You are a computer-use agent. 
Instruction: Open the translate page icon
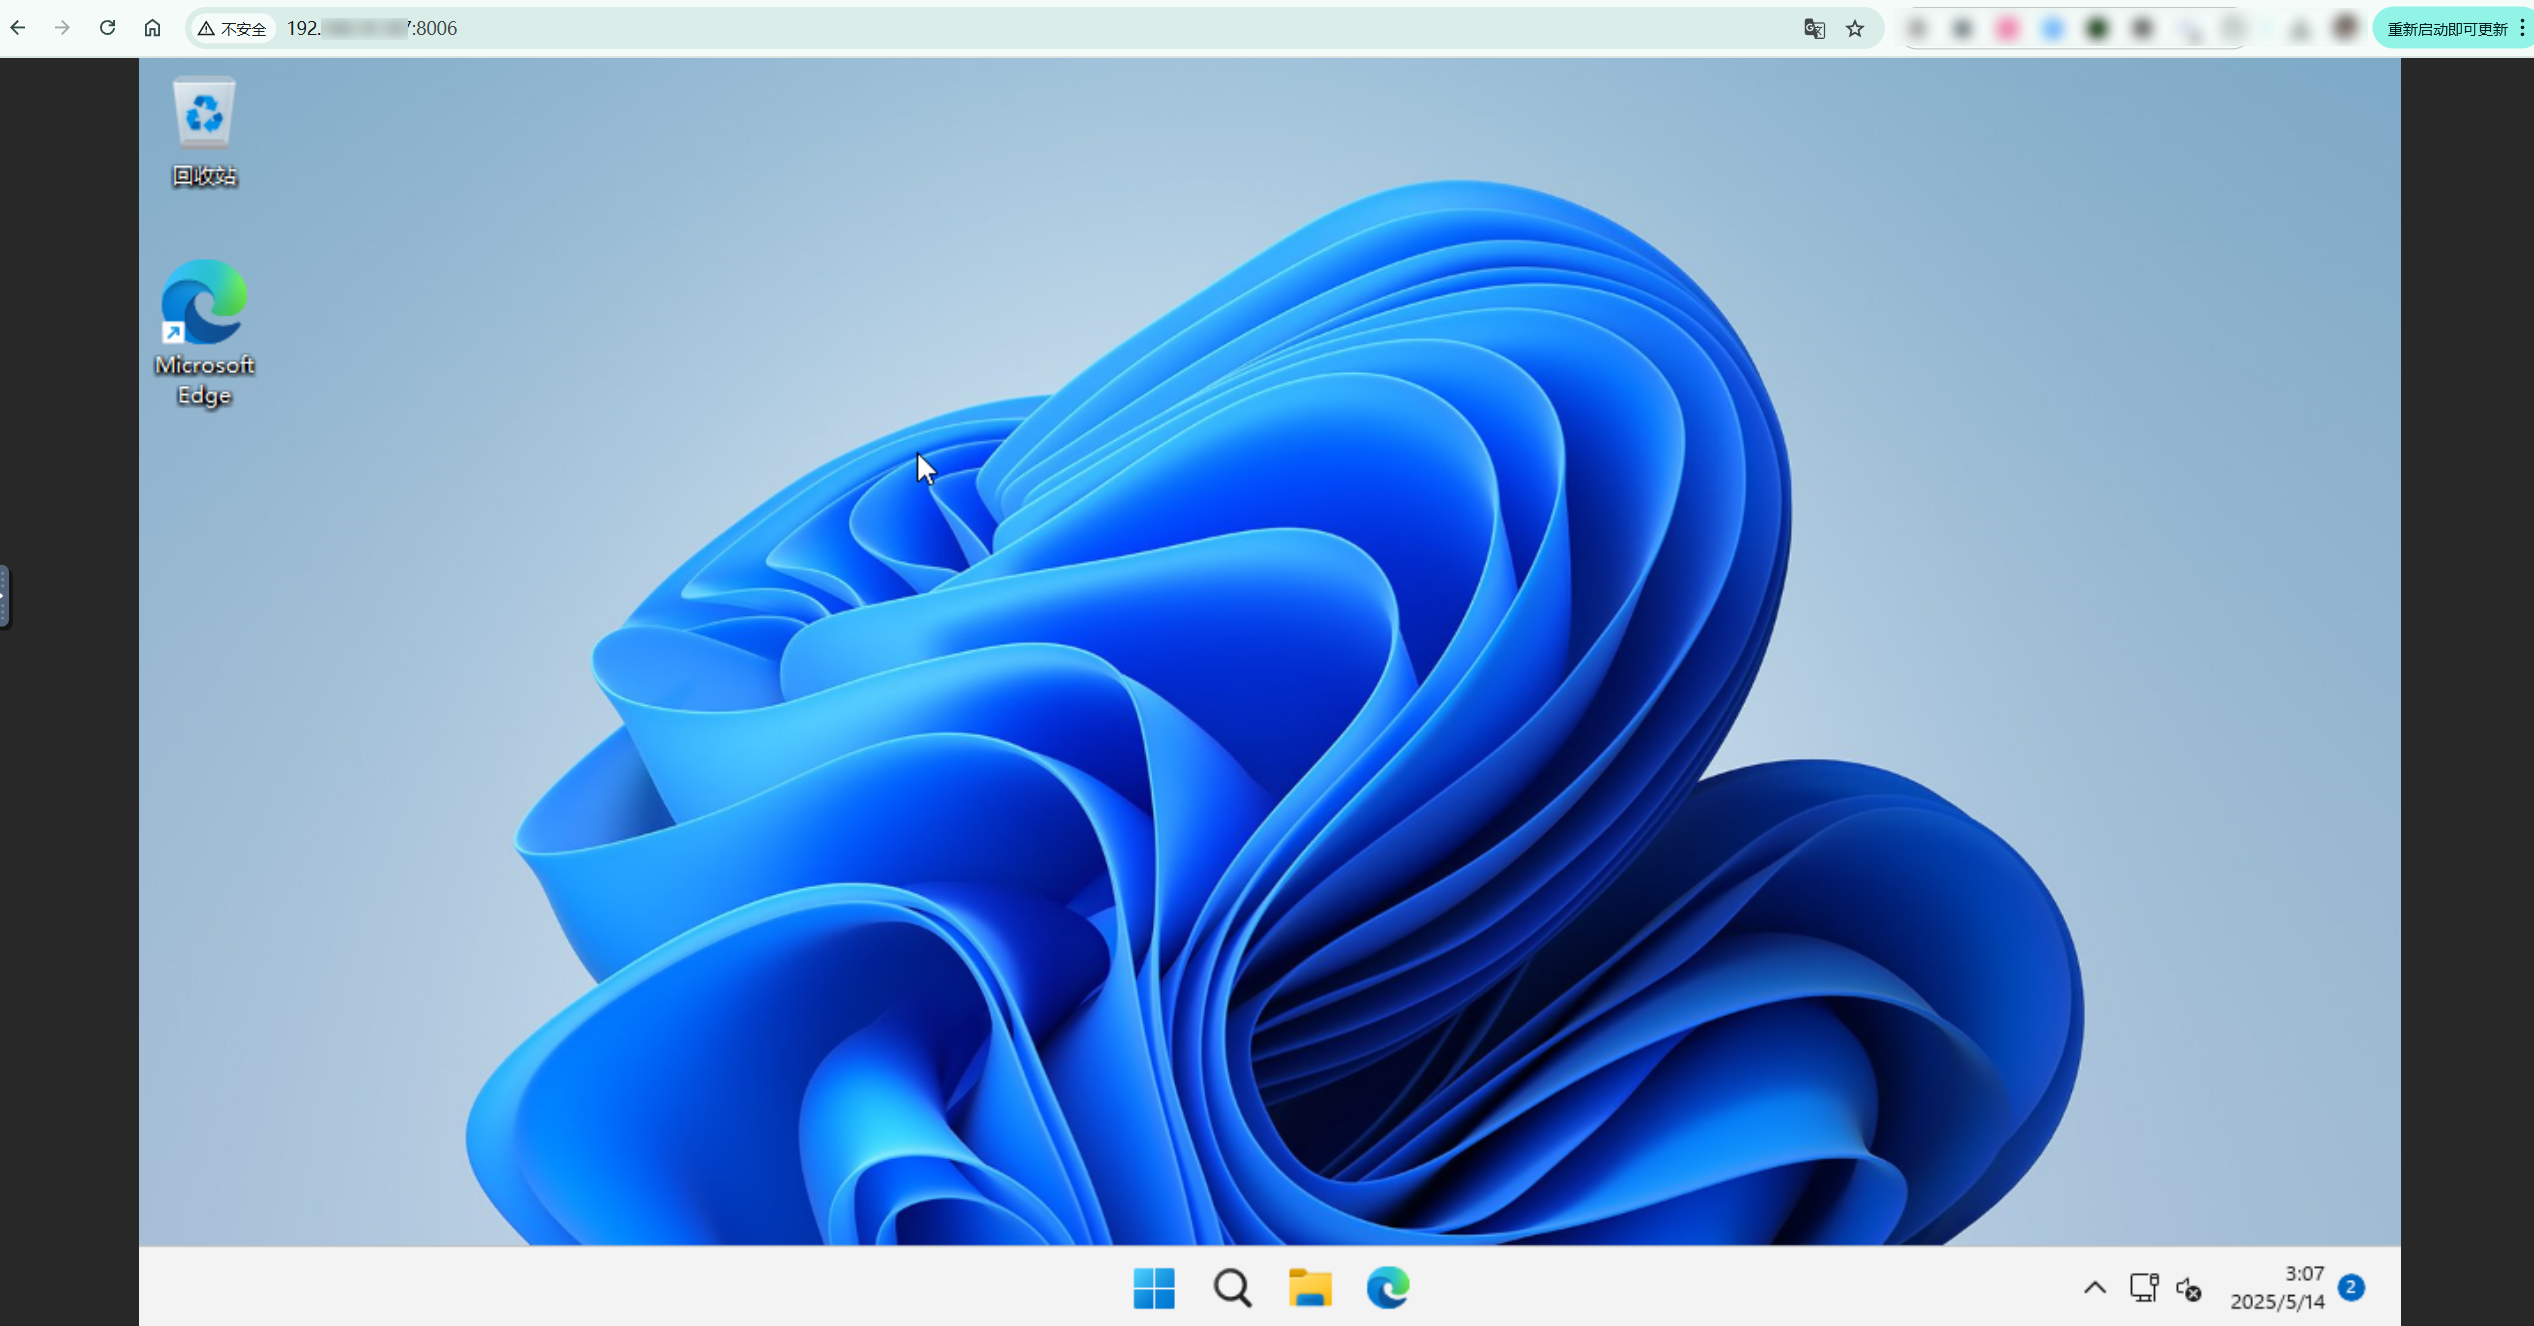click(x=1814, y=29)
